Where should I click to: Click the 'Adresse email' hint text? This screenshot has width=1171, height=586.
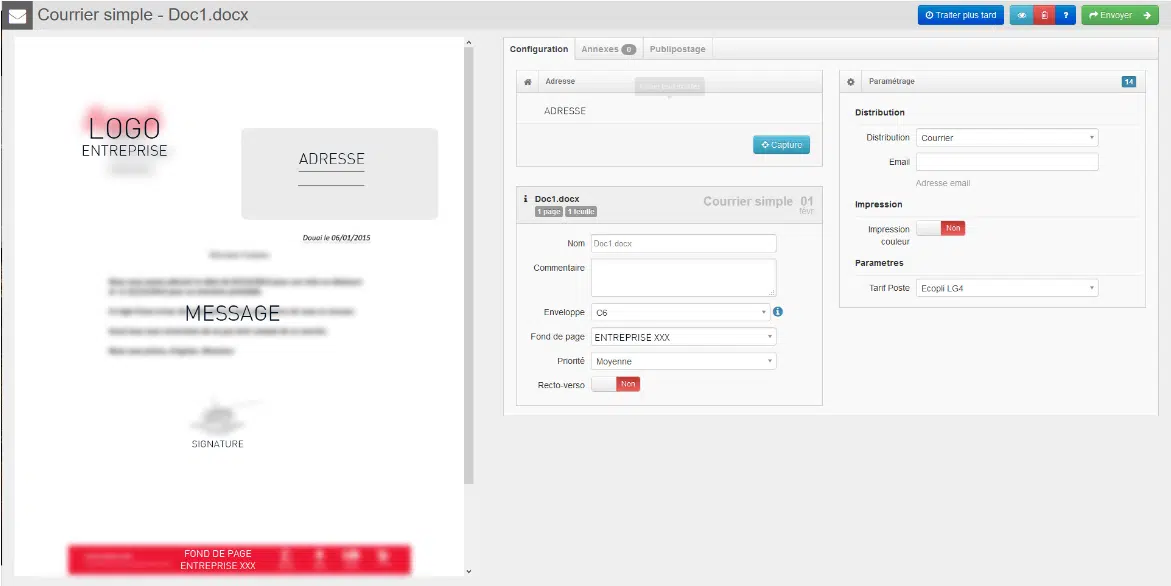pyautogui.click(x=942, y=183)
